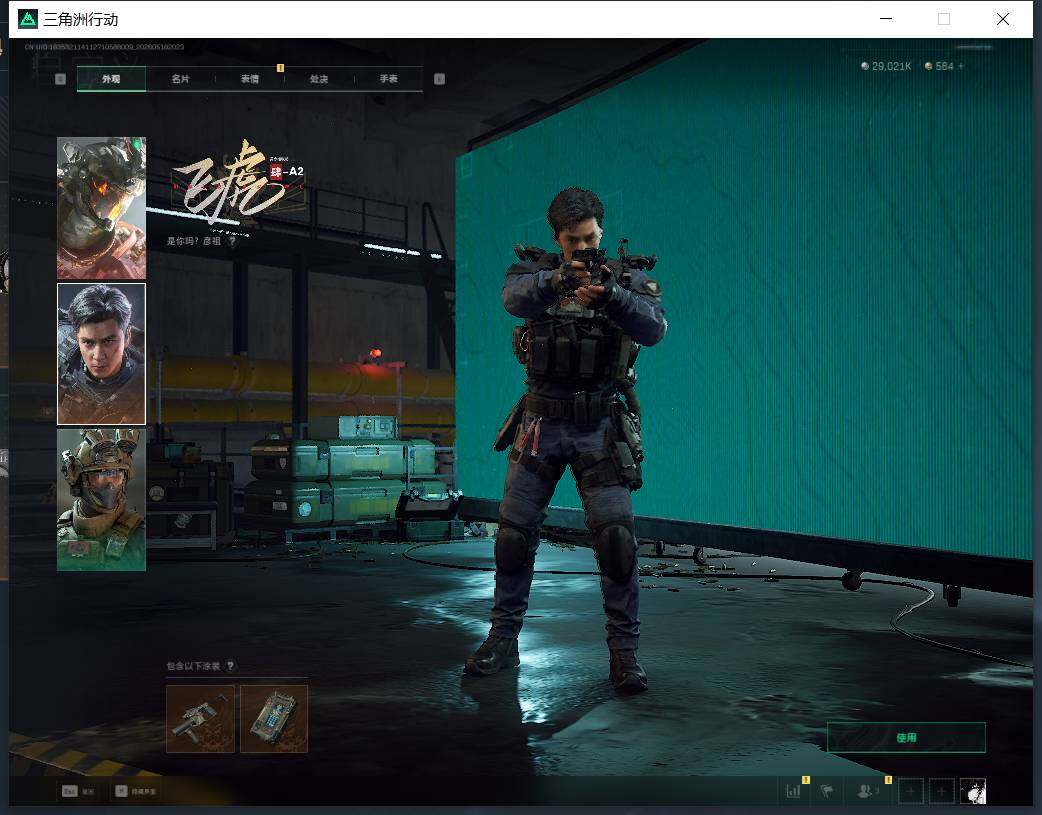This screenshot has width=1042, height=815.
Task: Switch to the 外观 tab
Action: [111, 79]
